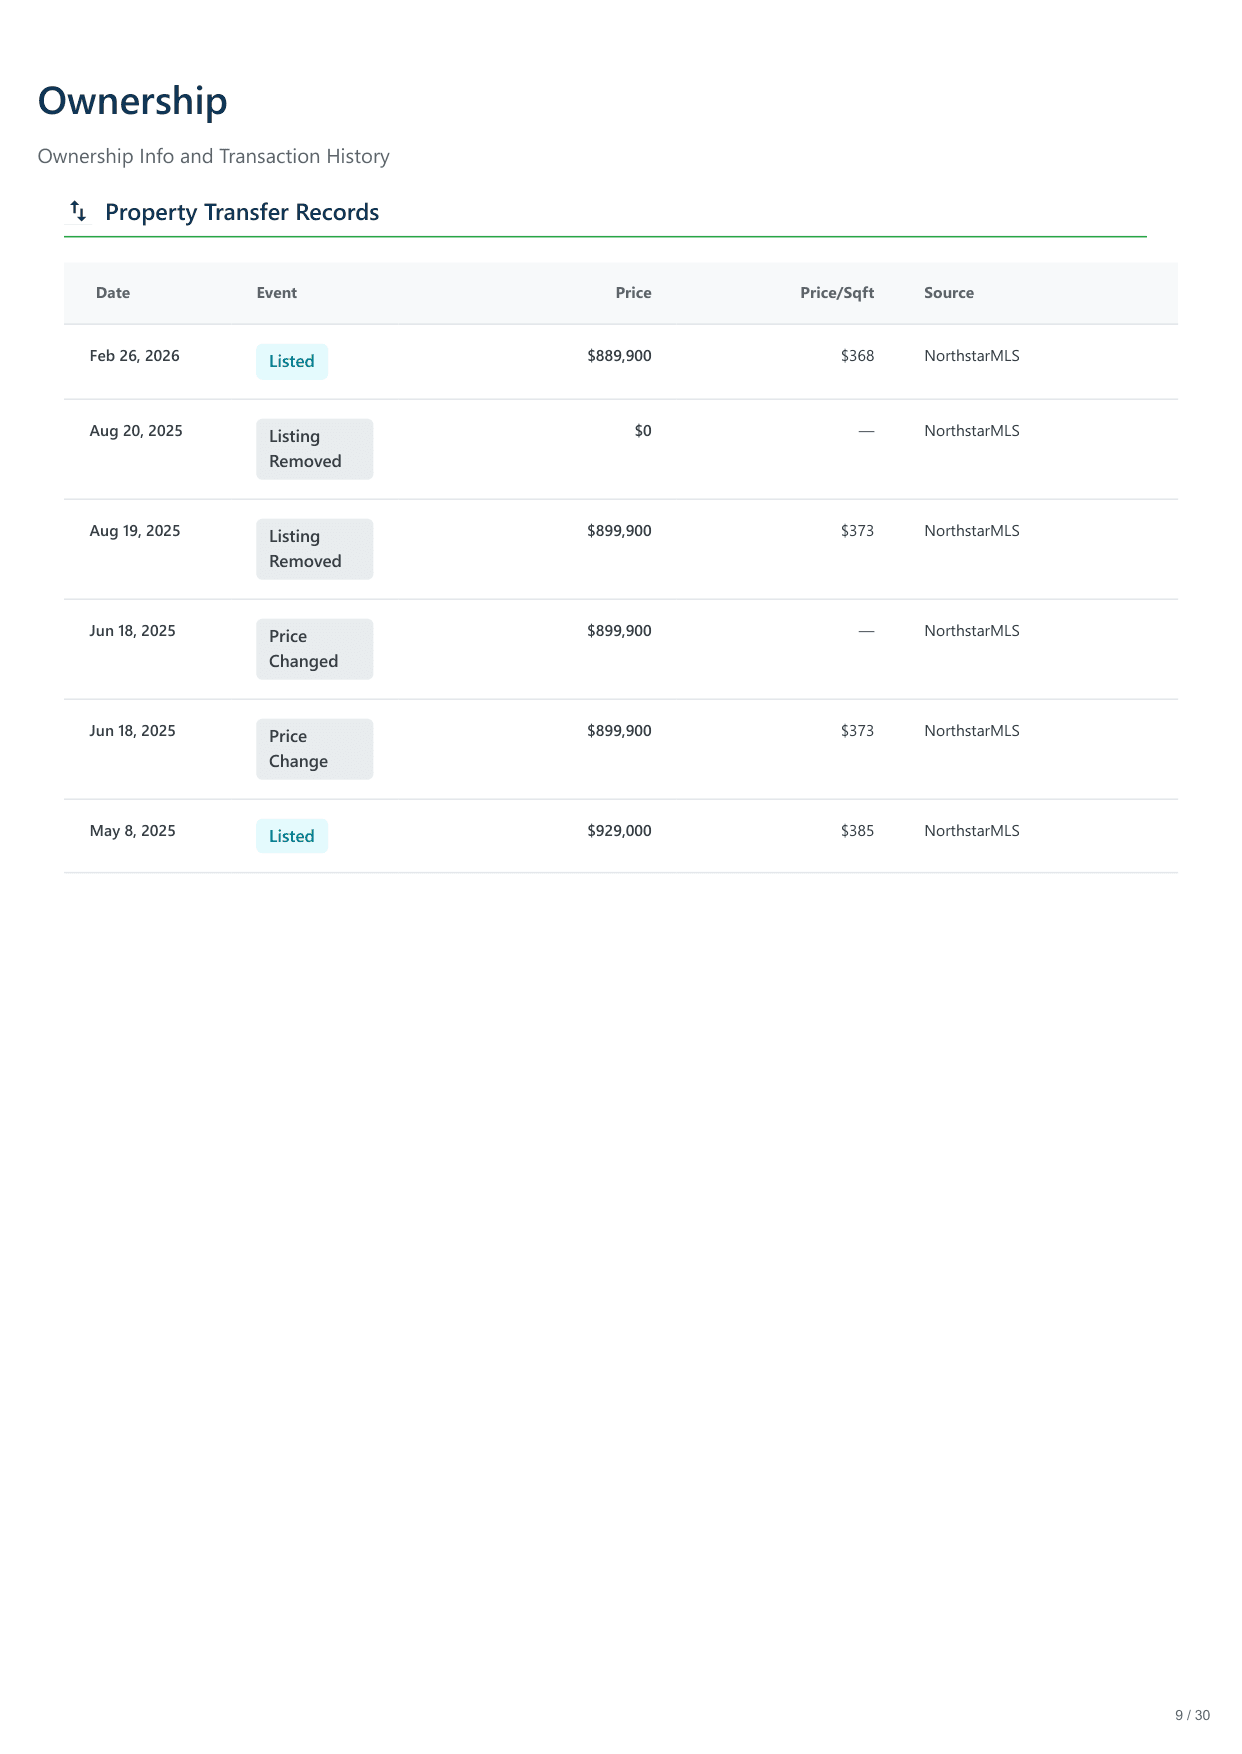Click the Price Changed badge
This screenshot has height=1754, width=1242.
314,649
